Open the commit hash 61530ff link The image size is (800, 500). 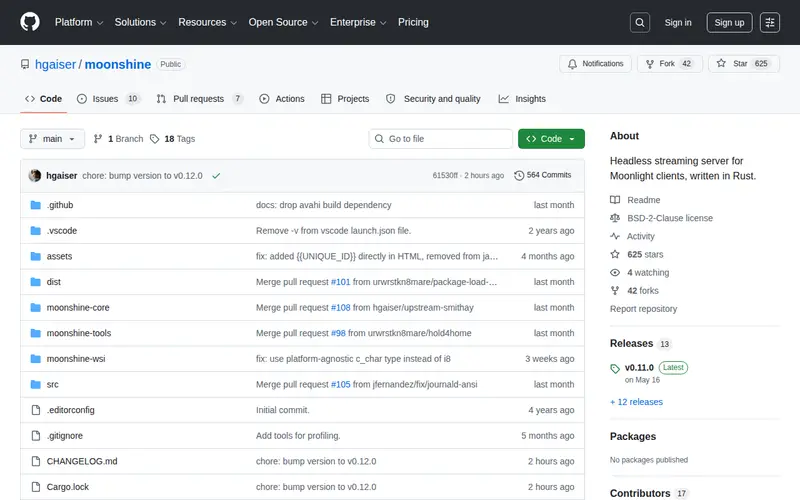445,176
